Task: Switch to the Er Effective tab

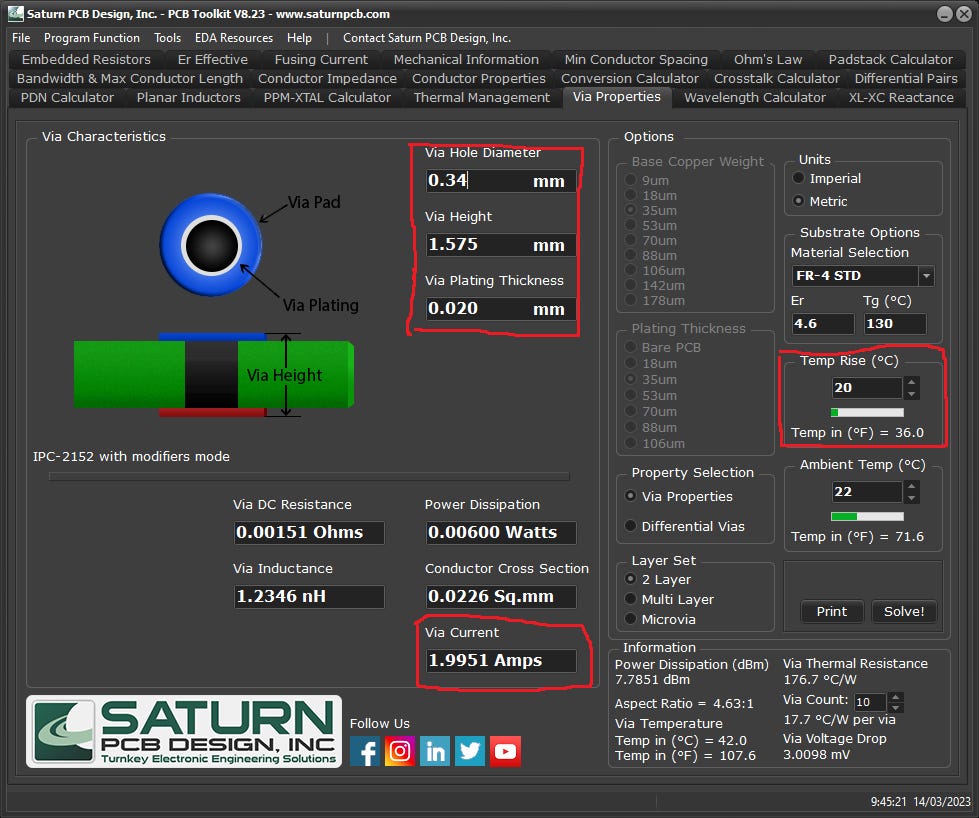Action: click(x=212, y=59)
